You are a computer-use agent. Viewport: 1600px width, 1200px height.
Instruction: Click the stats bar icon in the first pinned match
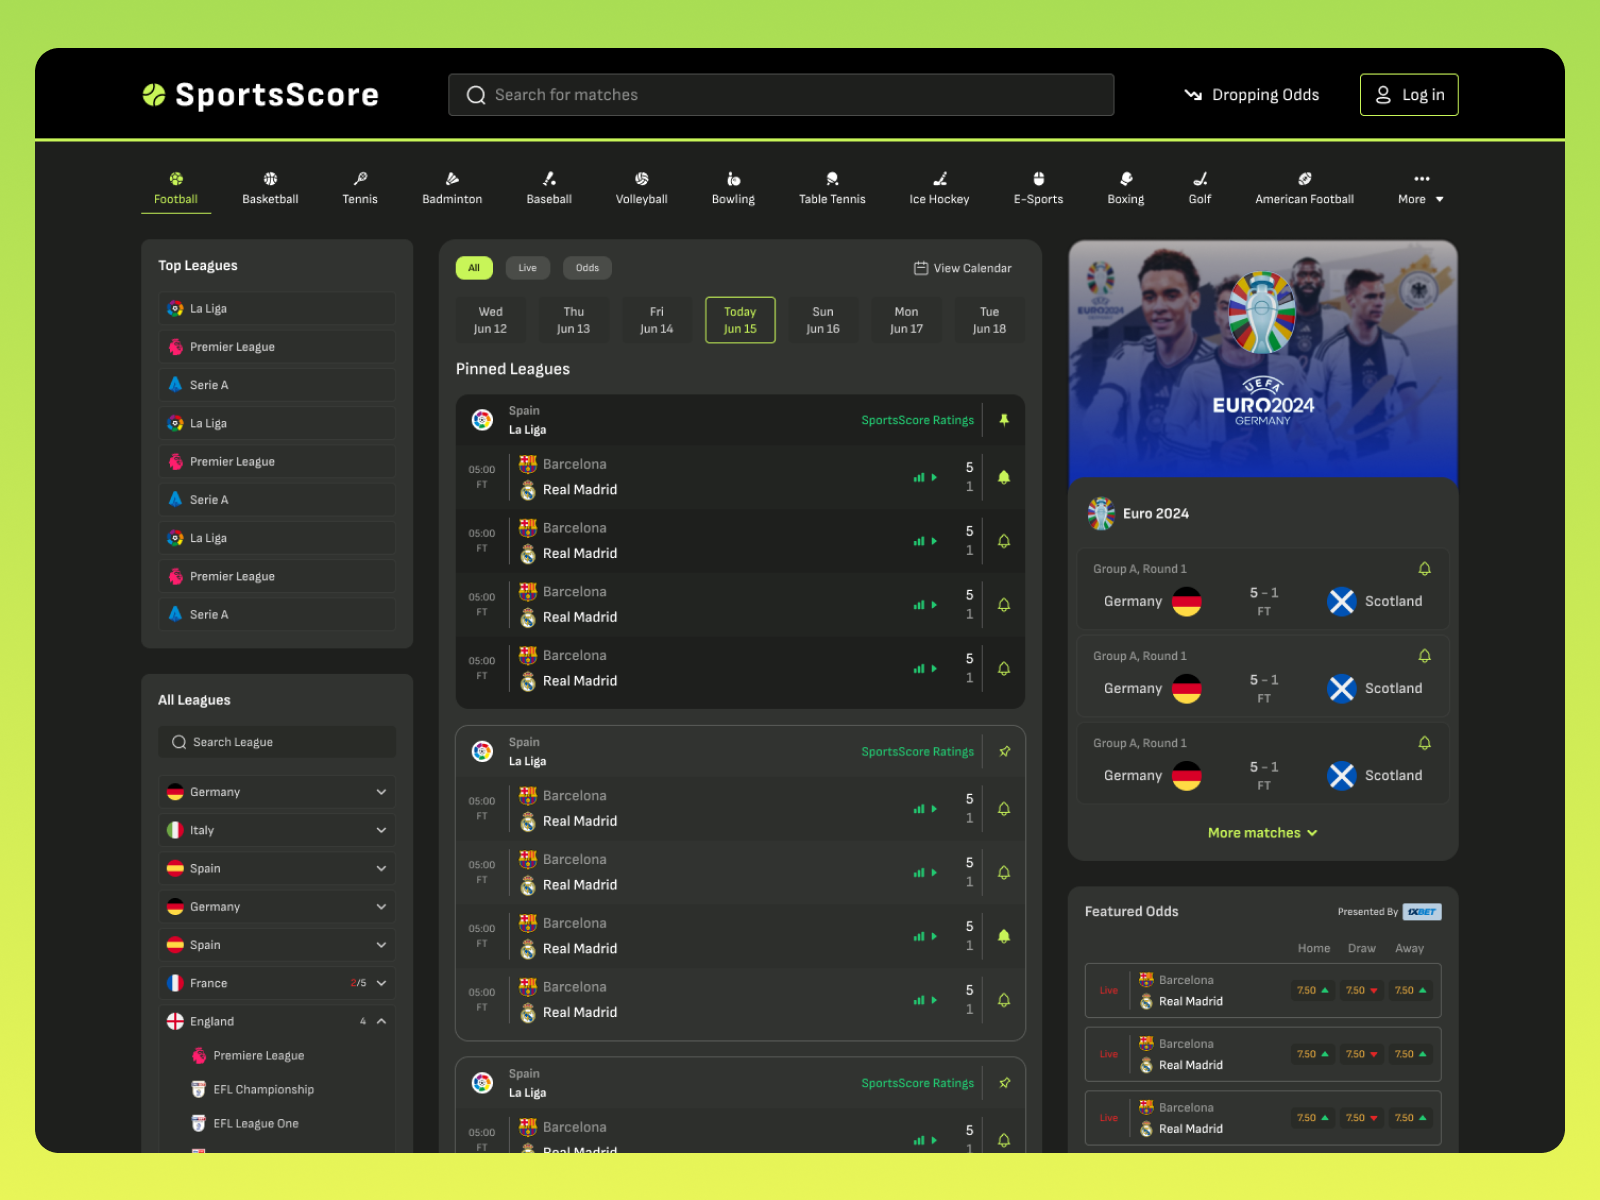919,478
